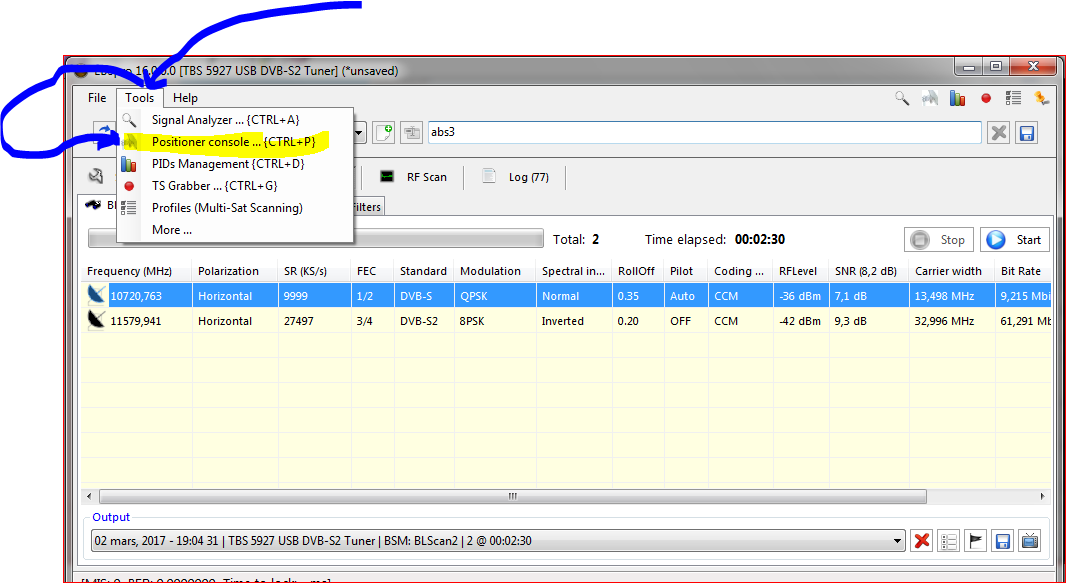Image resolution: width=1066 pixels, height=583 pixels.
Task: Select Positioner console menu entry
Action: click(x=233, y=142)
